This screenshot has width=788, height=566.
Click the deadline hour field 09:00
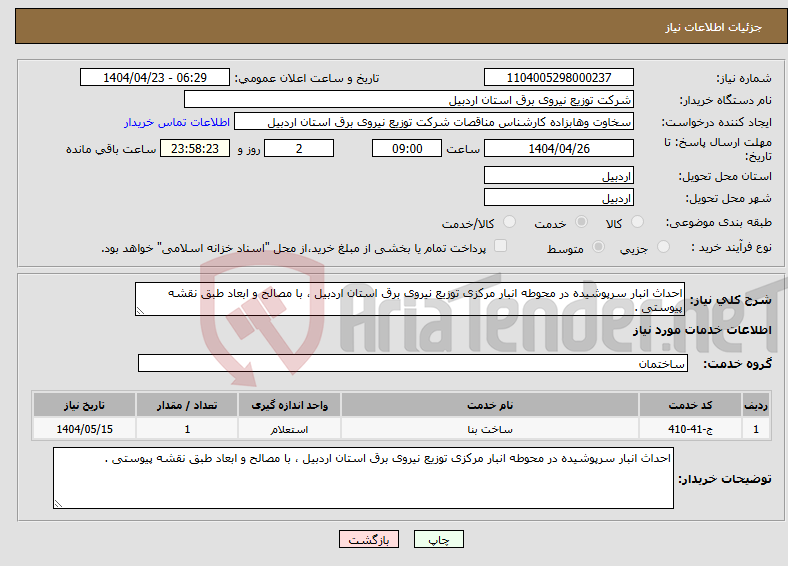point(407,148)
